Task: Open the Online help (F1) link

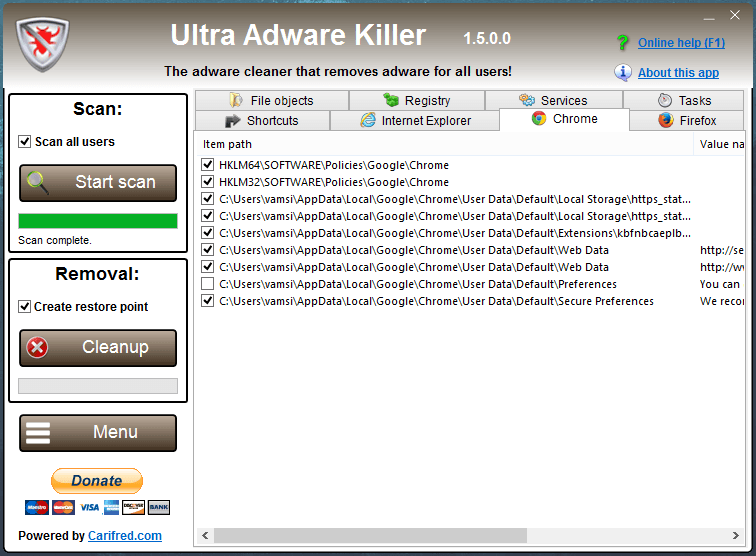Action: pyautogui.click(x=681, y=43)
